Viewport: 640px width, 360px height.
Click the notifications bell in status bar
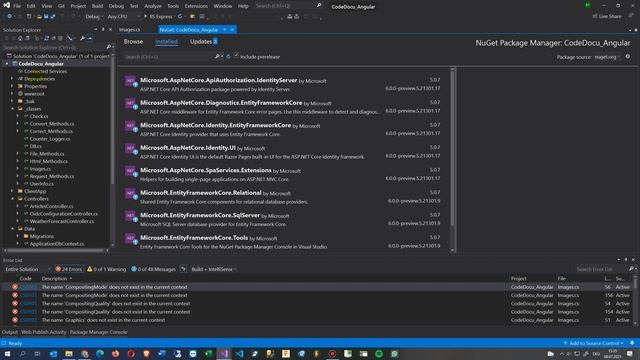click(632, 343)
